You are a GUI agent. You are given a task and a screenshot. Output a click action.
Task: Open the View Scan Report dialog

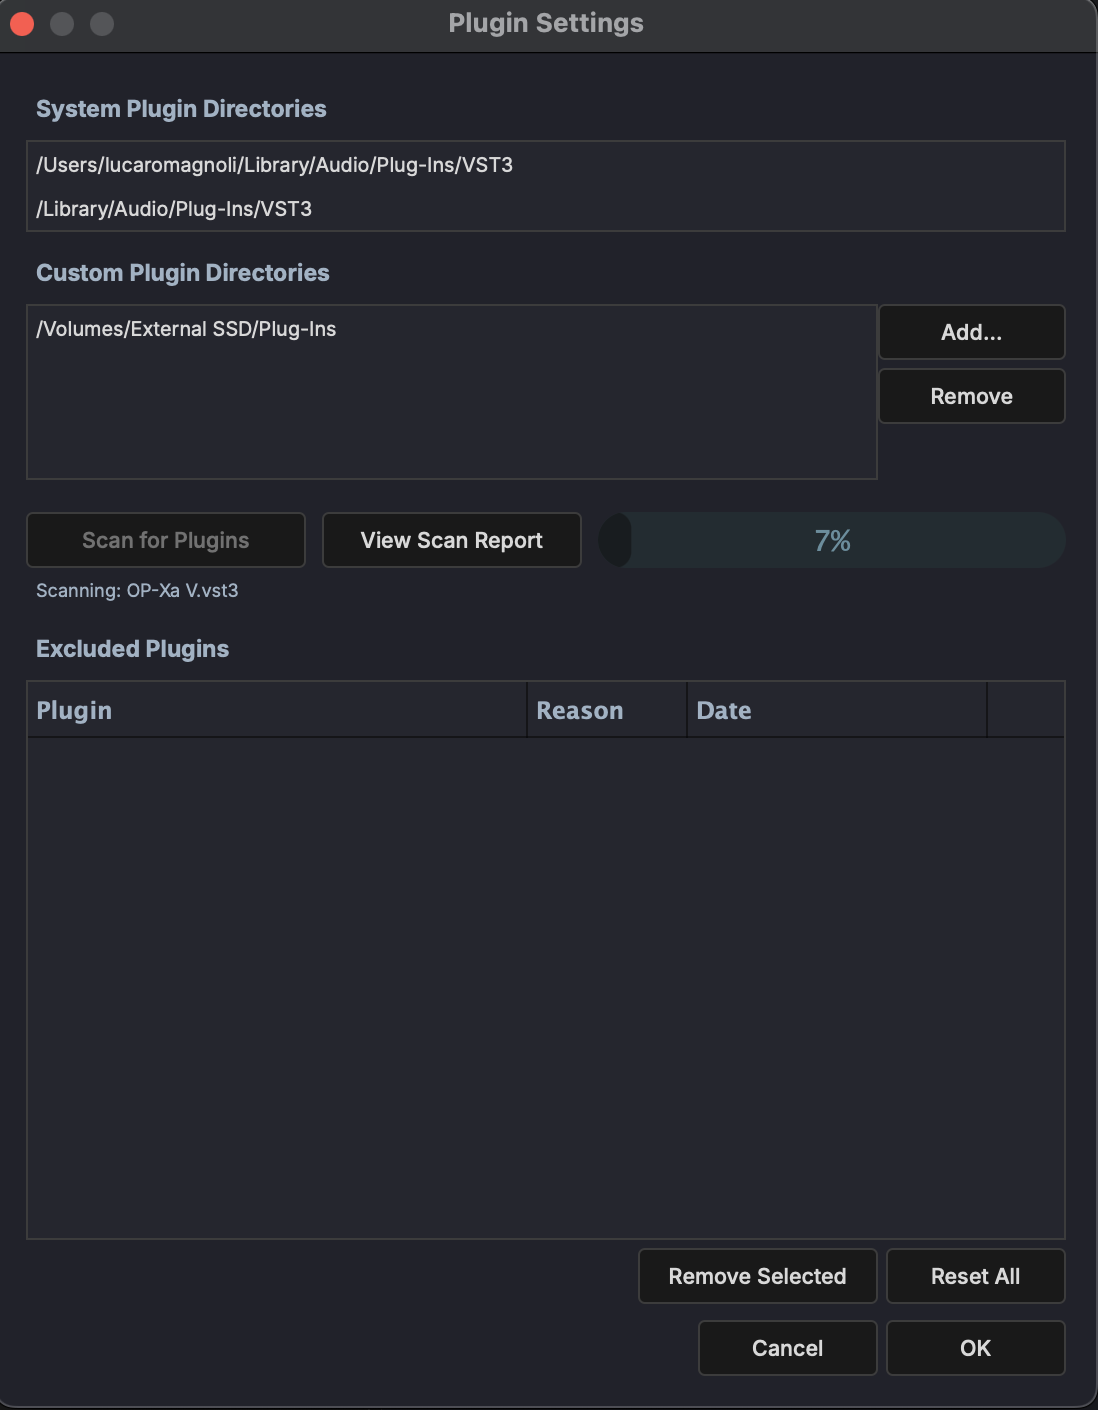point(451,540)
